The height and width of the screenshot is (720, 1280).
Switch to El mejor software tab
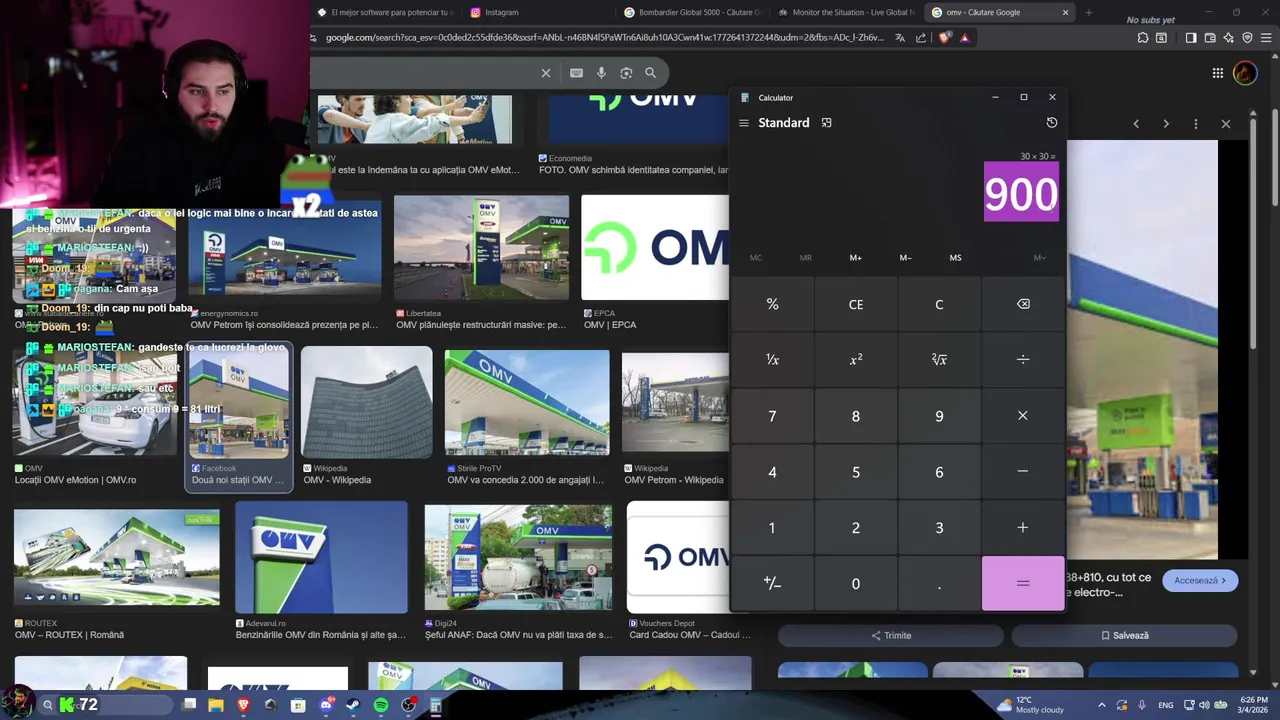click(383, 12)
